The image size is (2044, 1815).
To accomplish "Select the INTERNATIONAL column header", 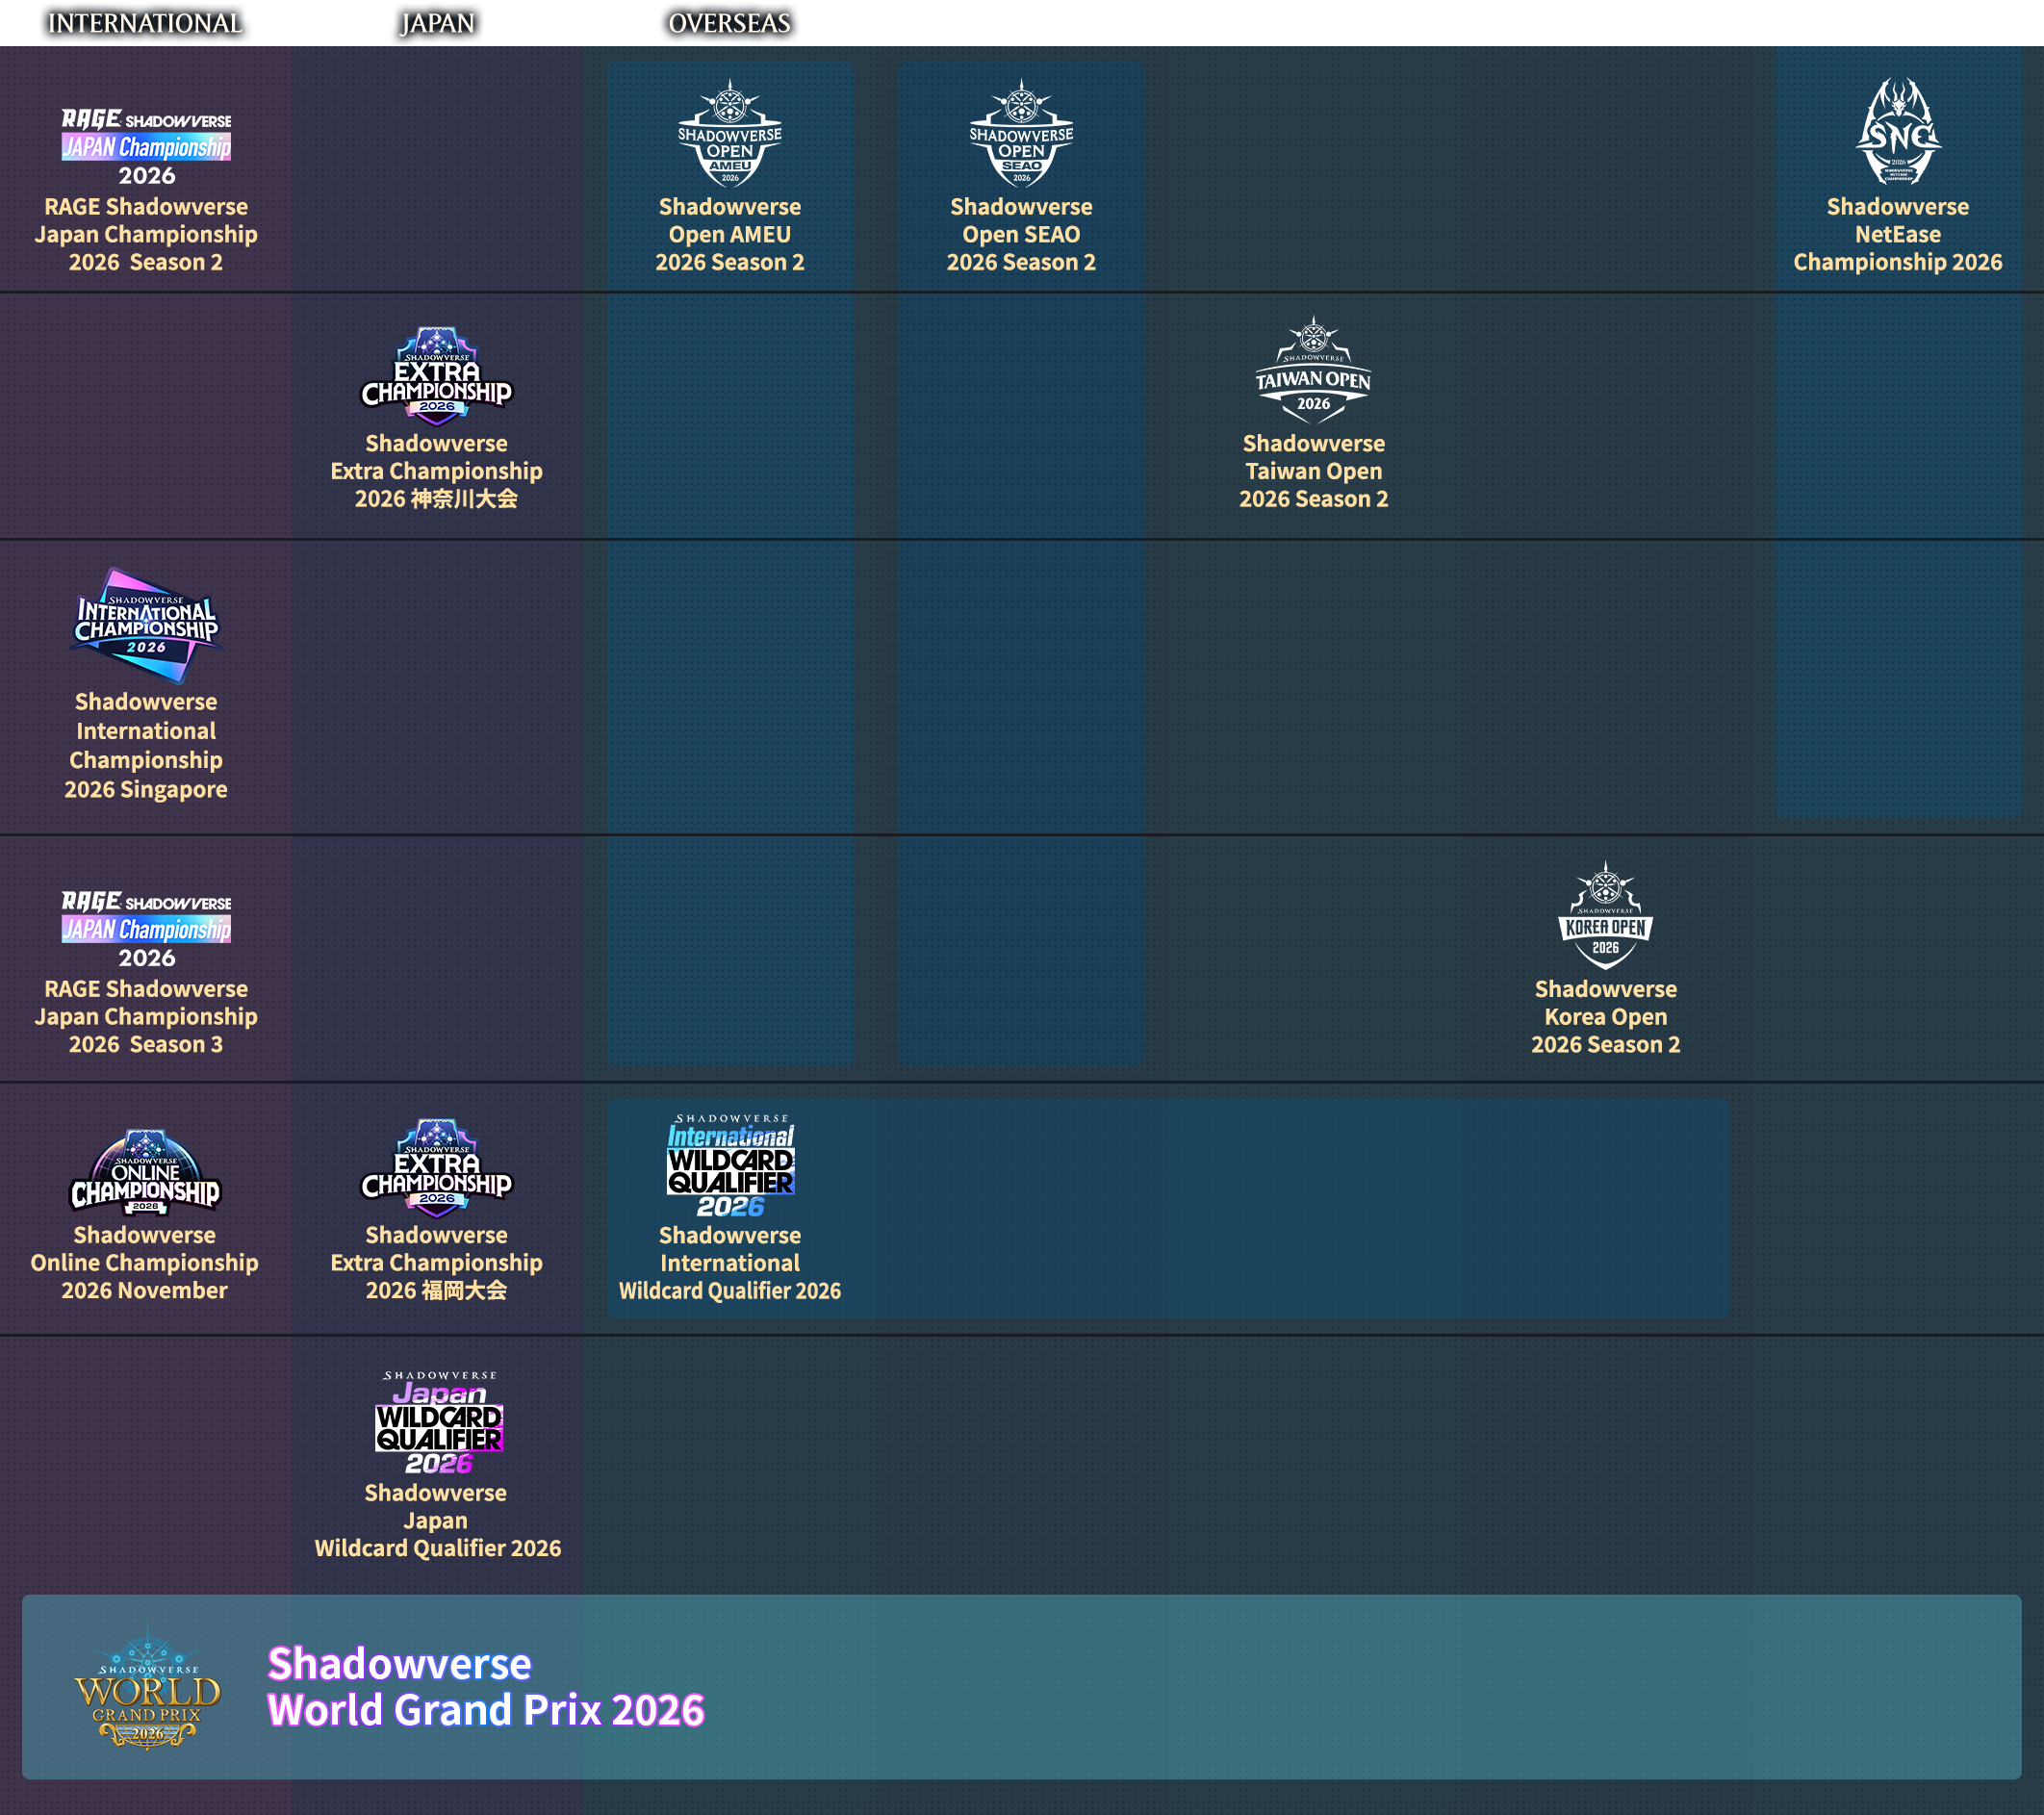I will pyautogui.click(x=145, y=23).
